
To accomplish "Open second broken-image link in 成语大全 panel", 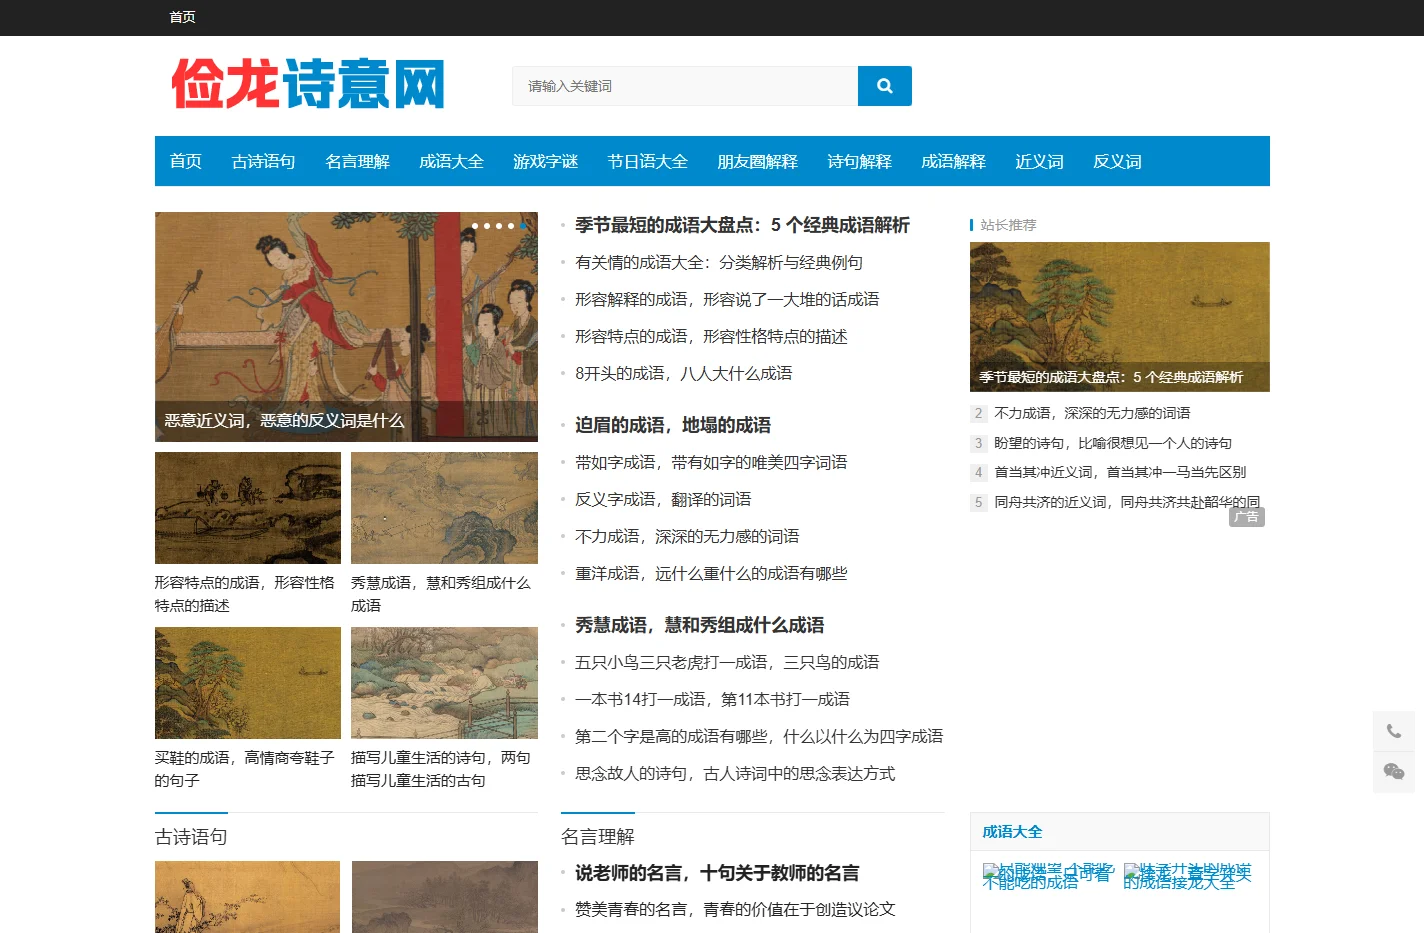I will point(1188,876).
